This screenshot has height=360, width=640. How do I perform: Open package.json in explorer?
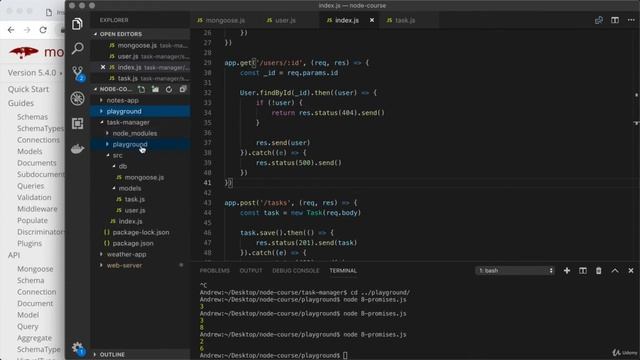click(x=140, y=243)
